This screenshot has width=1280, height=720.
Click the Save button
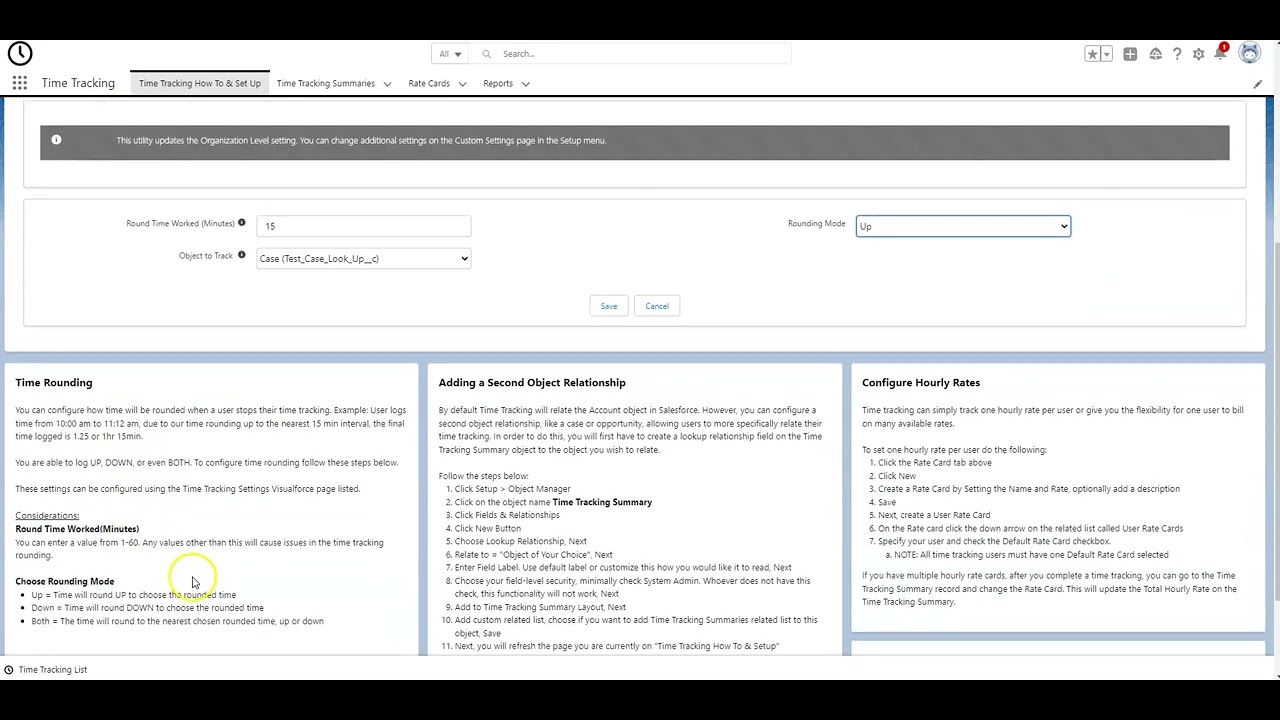(609, 306)
